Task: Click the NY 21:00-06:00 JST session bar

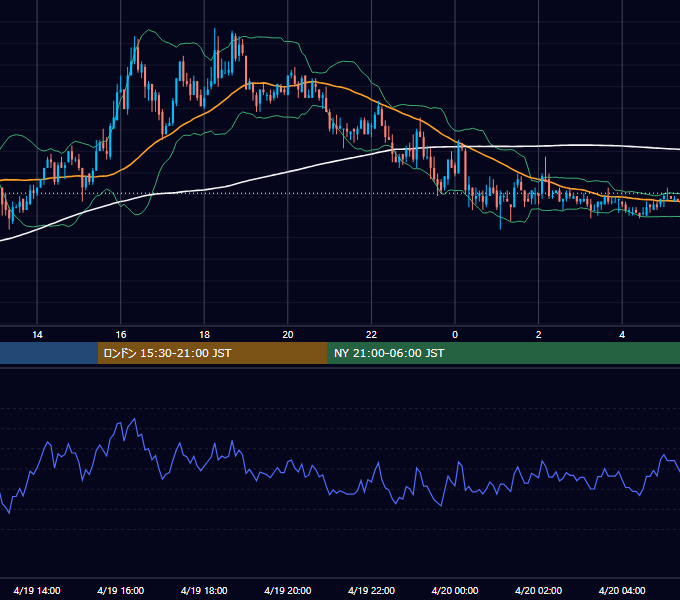Action: [503, 353]
